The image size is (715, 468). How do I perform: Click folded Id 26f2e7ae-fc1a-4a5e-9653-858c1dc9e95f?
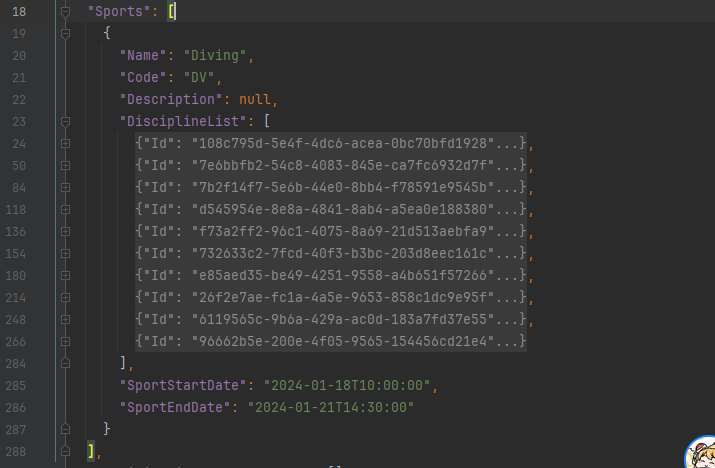[331, 297]
